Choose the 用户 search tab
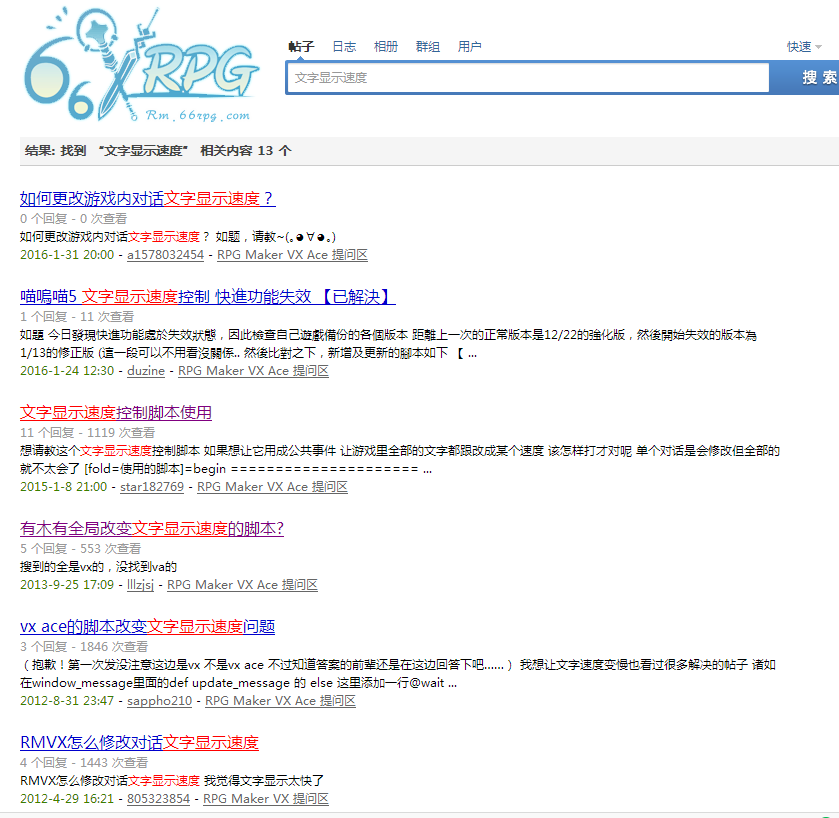This screenshot has height=818, width=839. point(469,47)
